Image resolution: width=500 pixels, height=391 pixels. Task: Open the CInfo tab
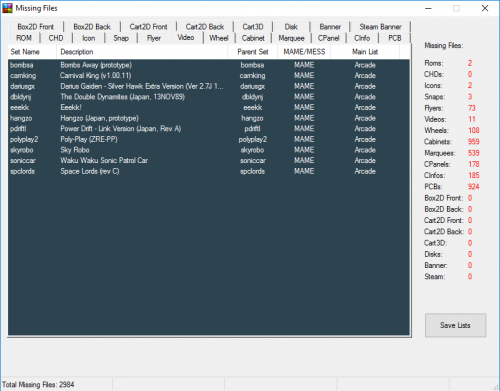point(362,38)
